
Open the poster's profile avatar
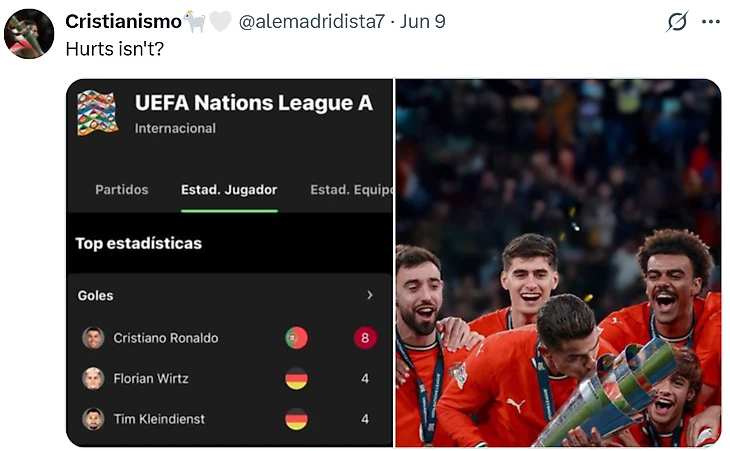(x=29, y=33)
